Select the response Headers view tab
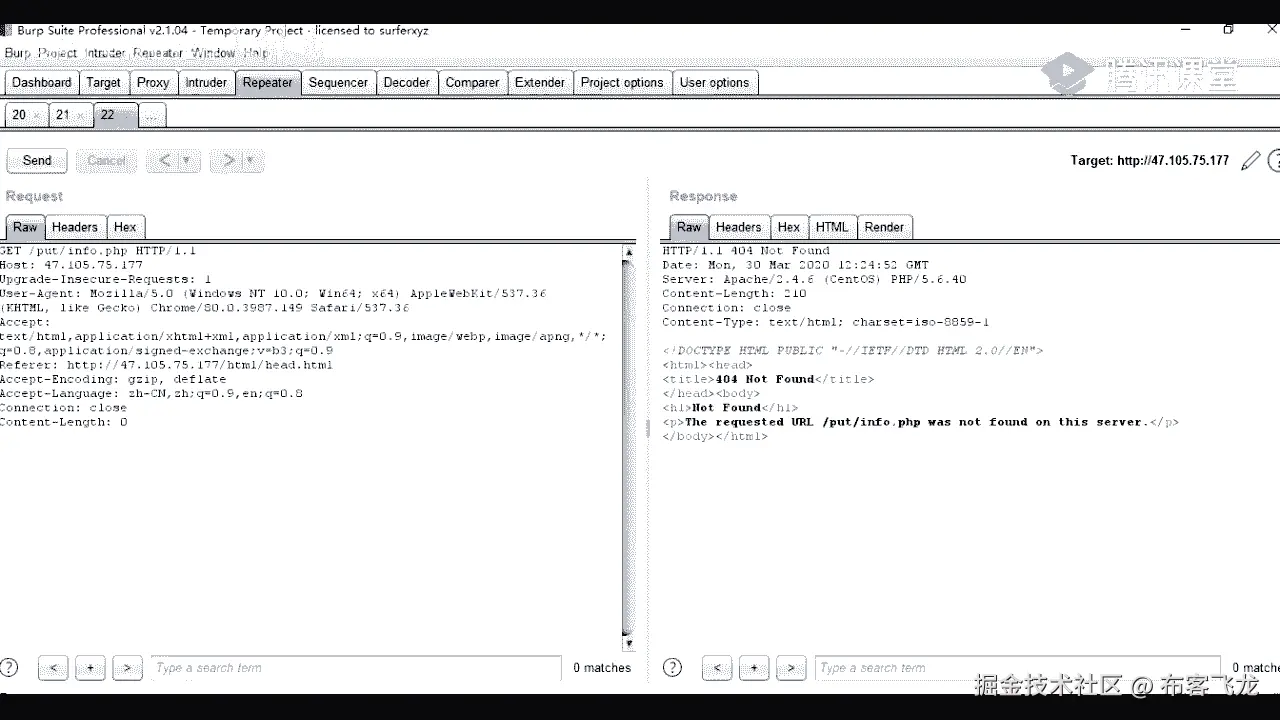The image size is (1280, 720). point(739,227)
